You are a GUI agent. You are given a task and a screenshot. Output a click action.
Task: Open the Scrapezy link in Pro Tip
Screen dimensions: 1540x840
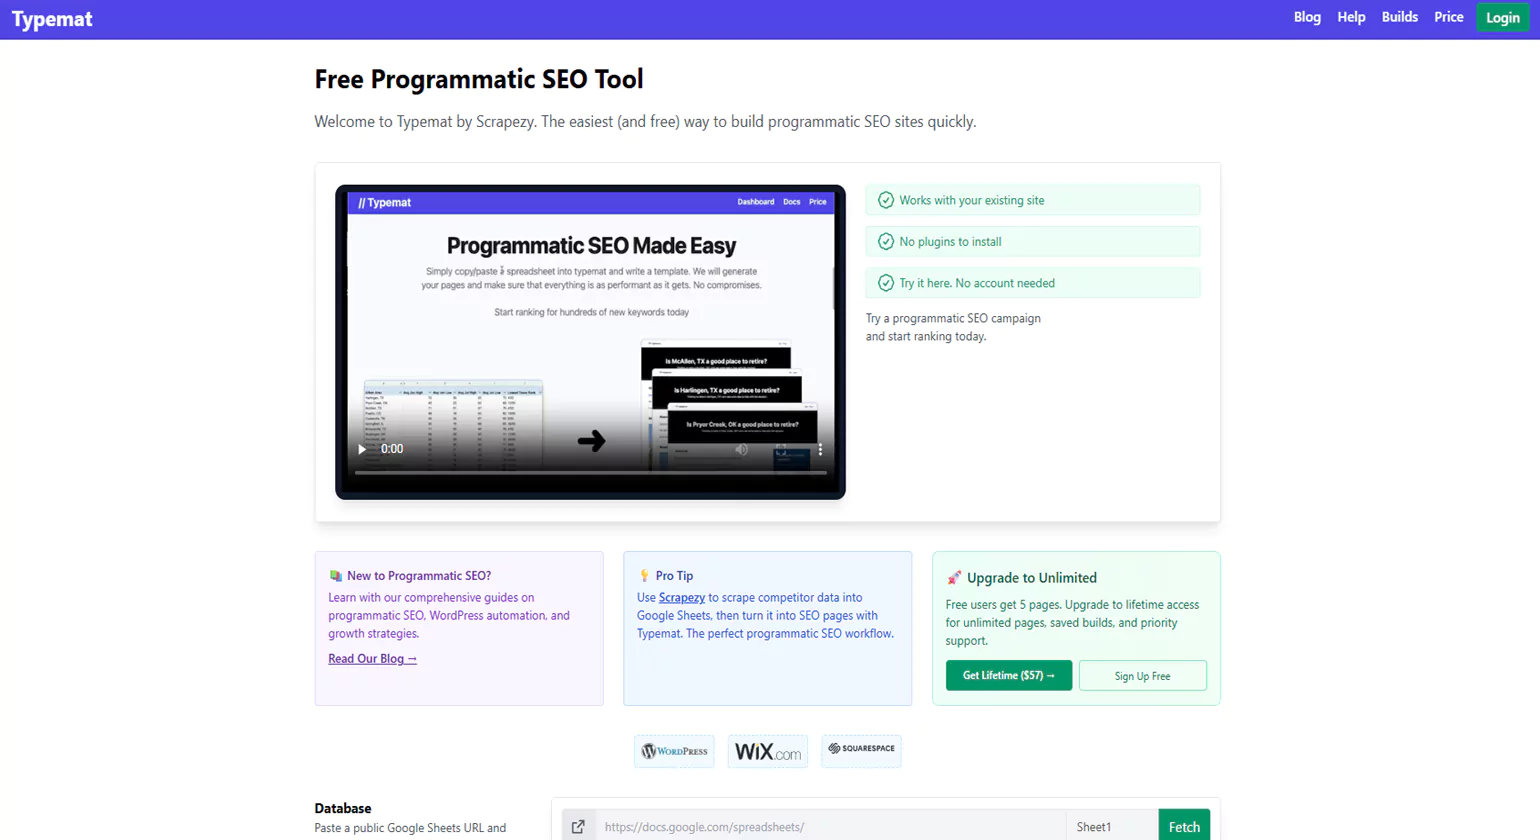681,598
